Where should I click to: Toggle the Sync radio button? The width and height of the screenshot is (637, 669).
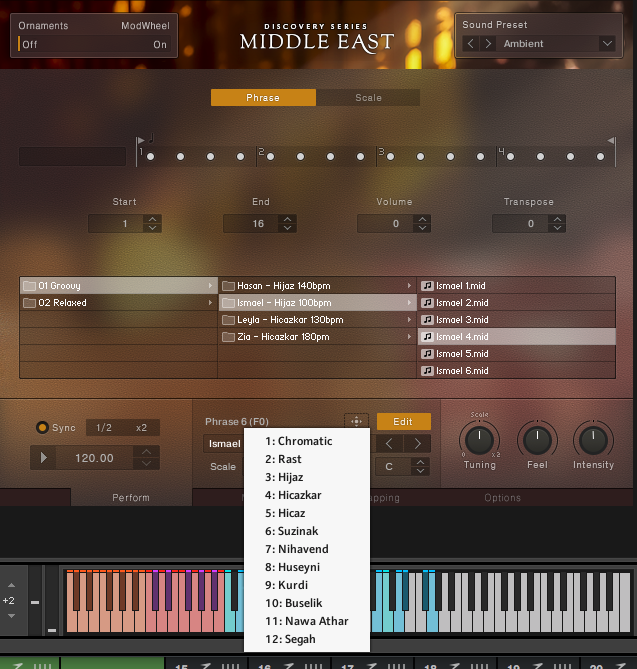tap(42, 428)
